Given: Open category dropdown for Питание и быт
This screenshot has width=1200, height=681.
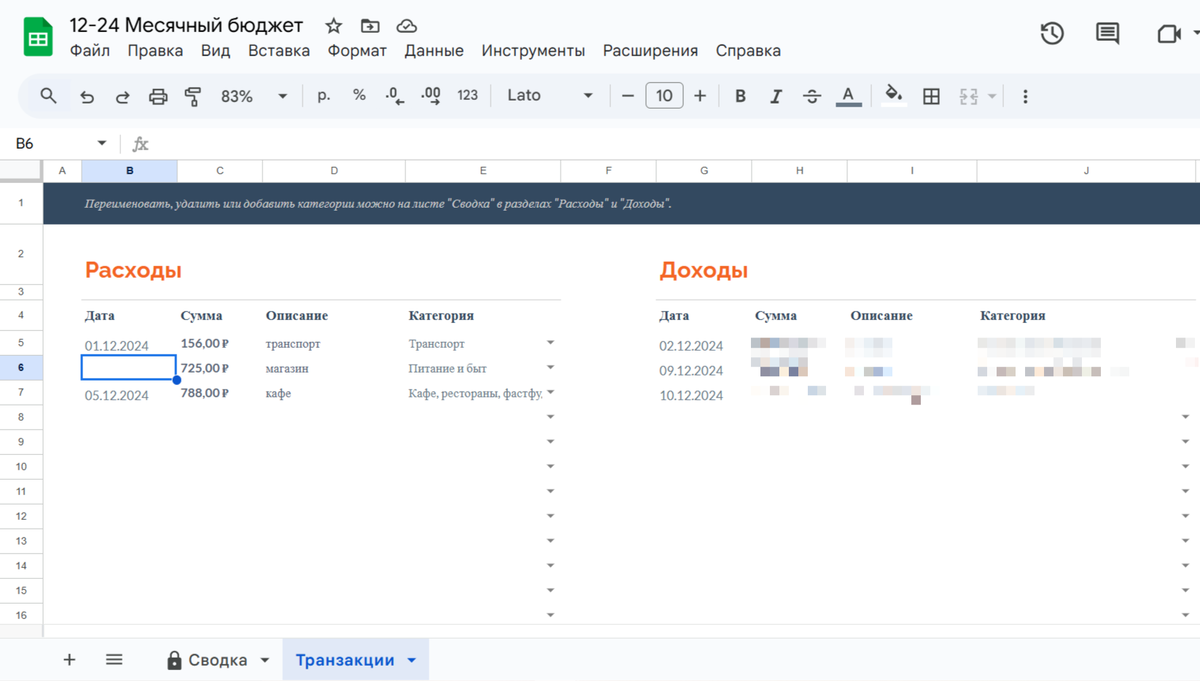Looking at the screenshot, I should [550, 368].
